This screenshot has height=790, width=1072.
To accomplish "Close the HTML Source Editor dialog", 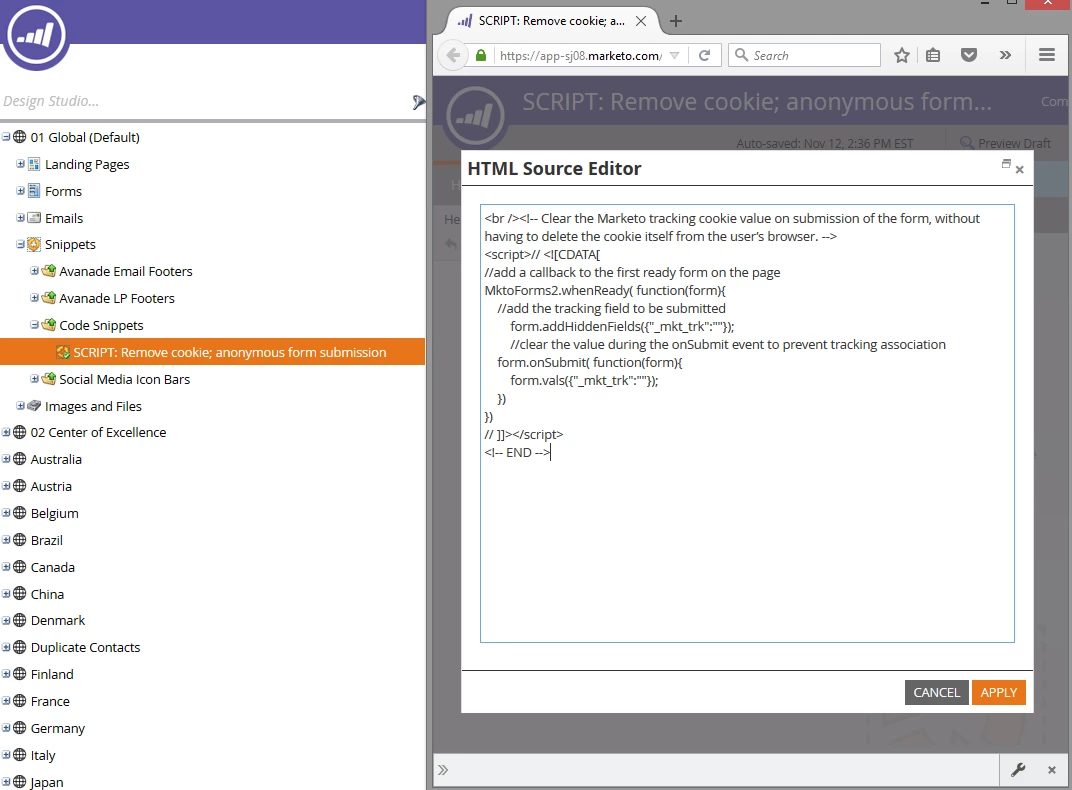I will (1019, 169).
